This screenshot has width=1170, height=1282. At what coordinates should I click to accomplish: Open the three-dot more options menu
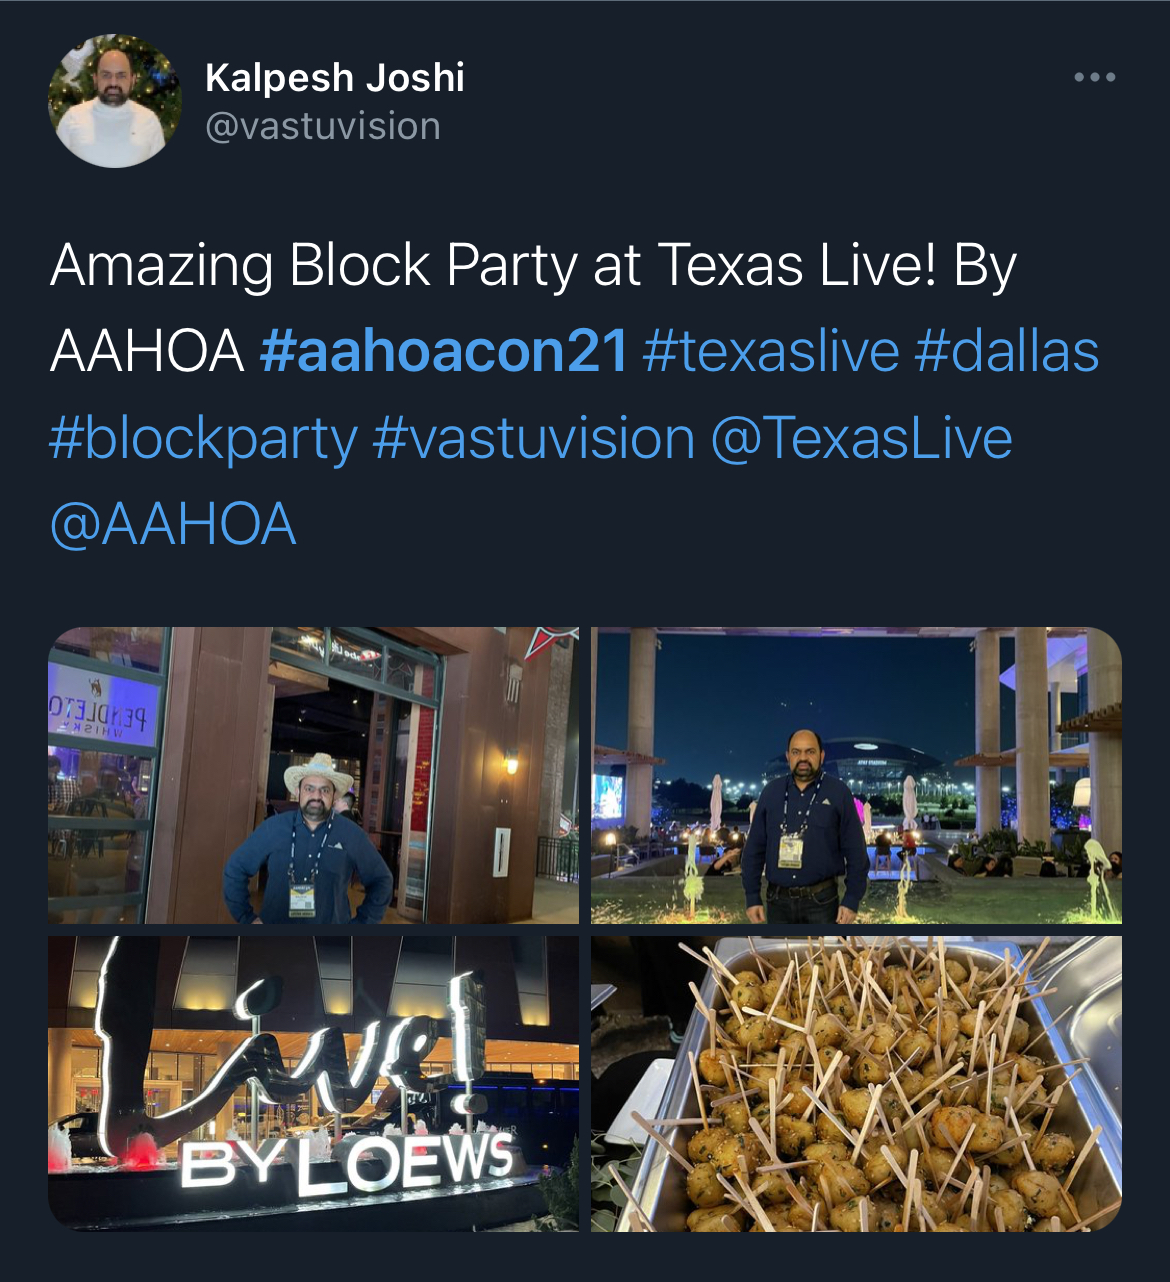(x=1094, y=77)
